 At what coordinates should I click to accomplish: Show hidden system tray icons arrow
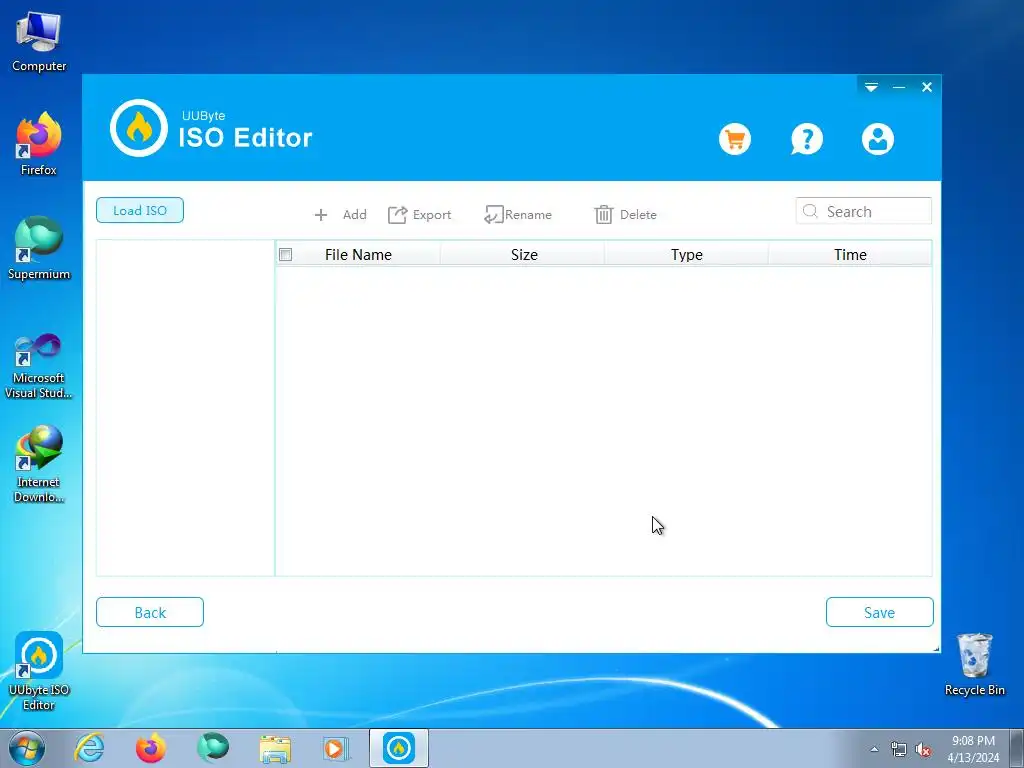coord(874,749)
